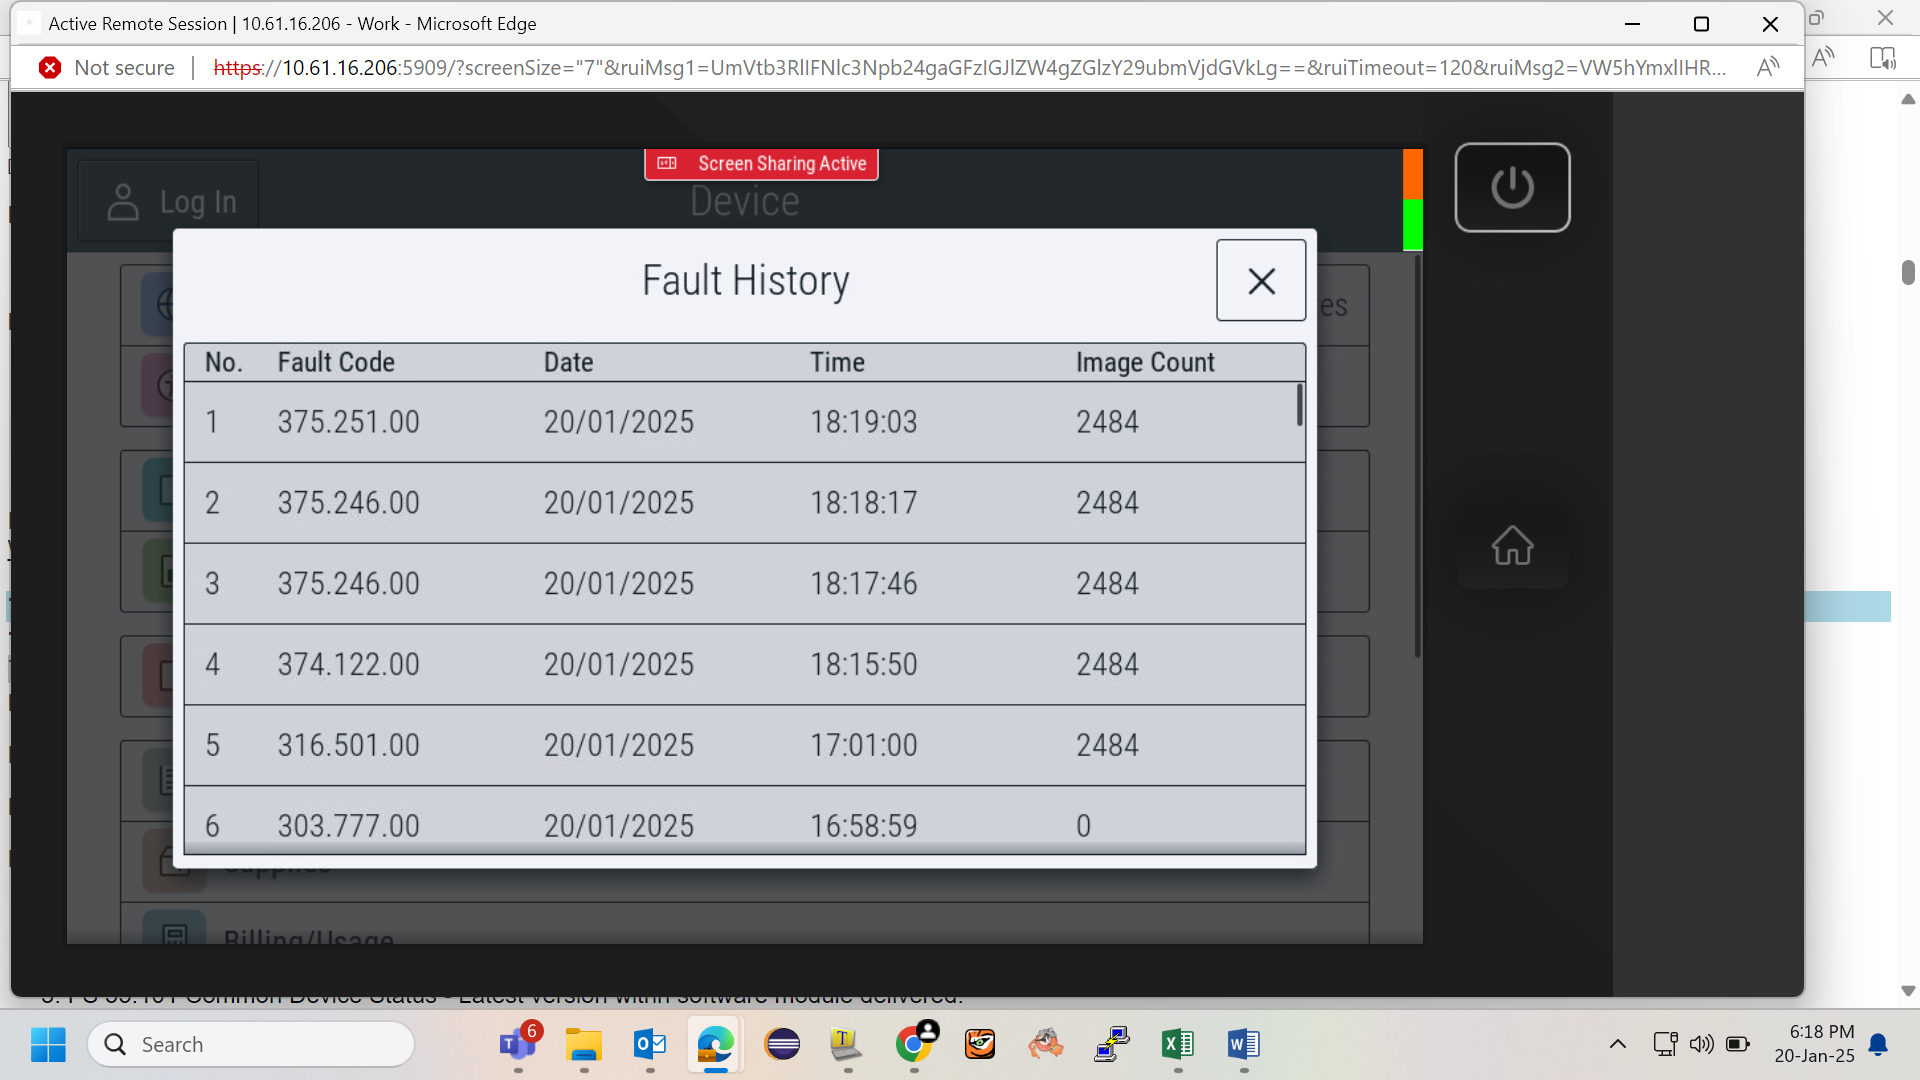Click the Not secure site warning icon
Screen dimensions: 1920x1080
pos(50,68)
